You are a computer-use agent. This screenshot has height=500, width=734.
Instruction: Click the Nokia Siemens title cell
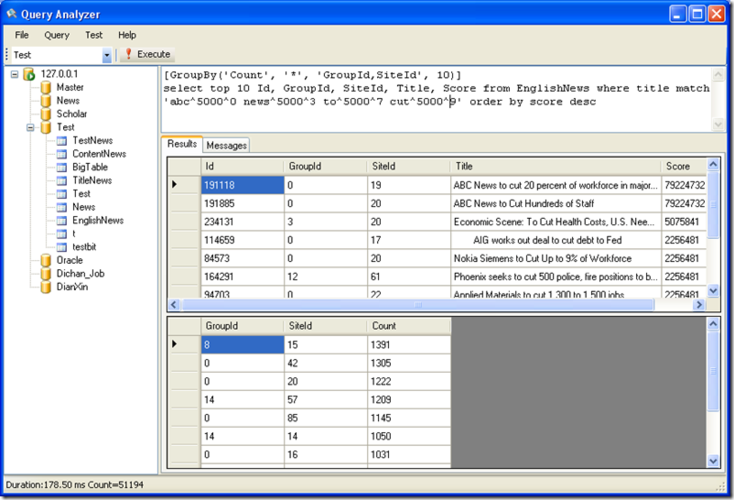click(556, 258)
